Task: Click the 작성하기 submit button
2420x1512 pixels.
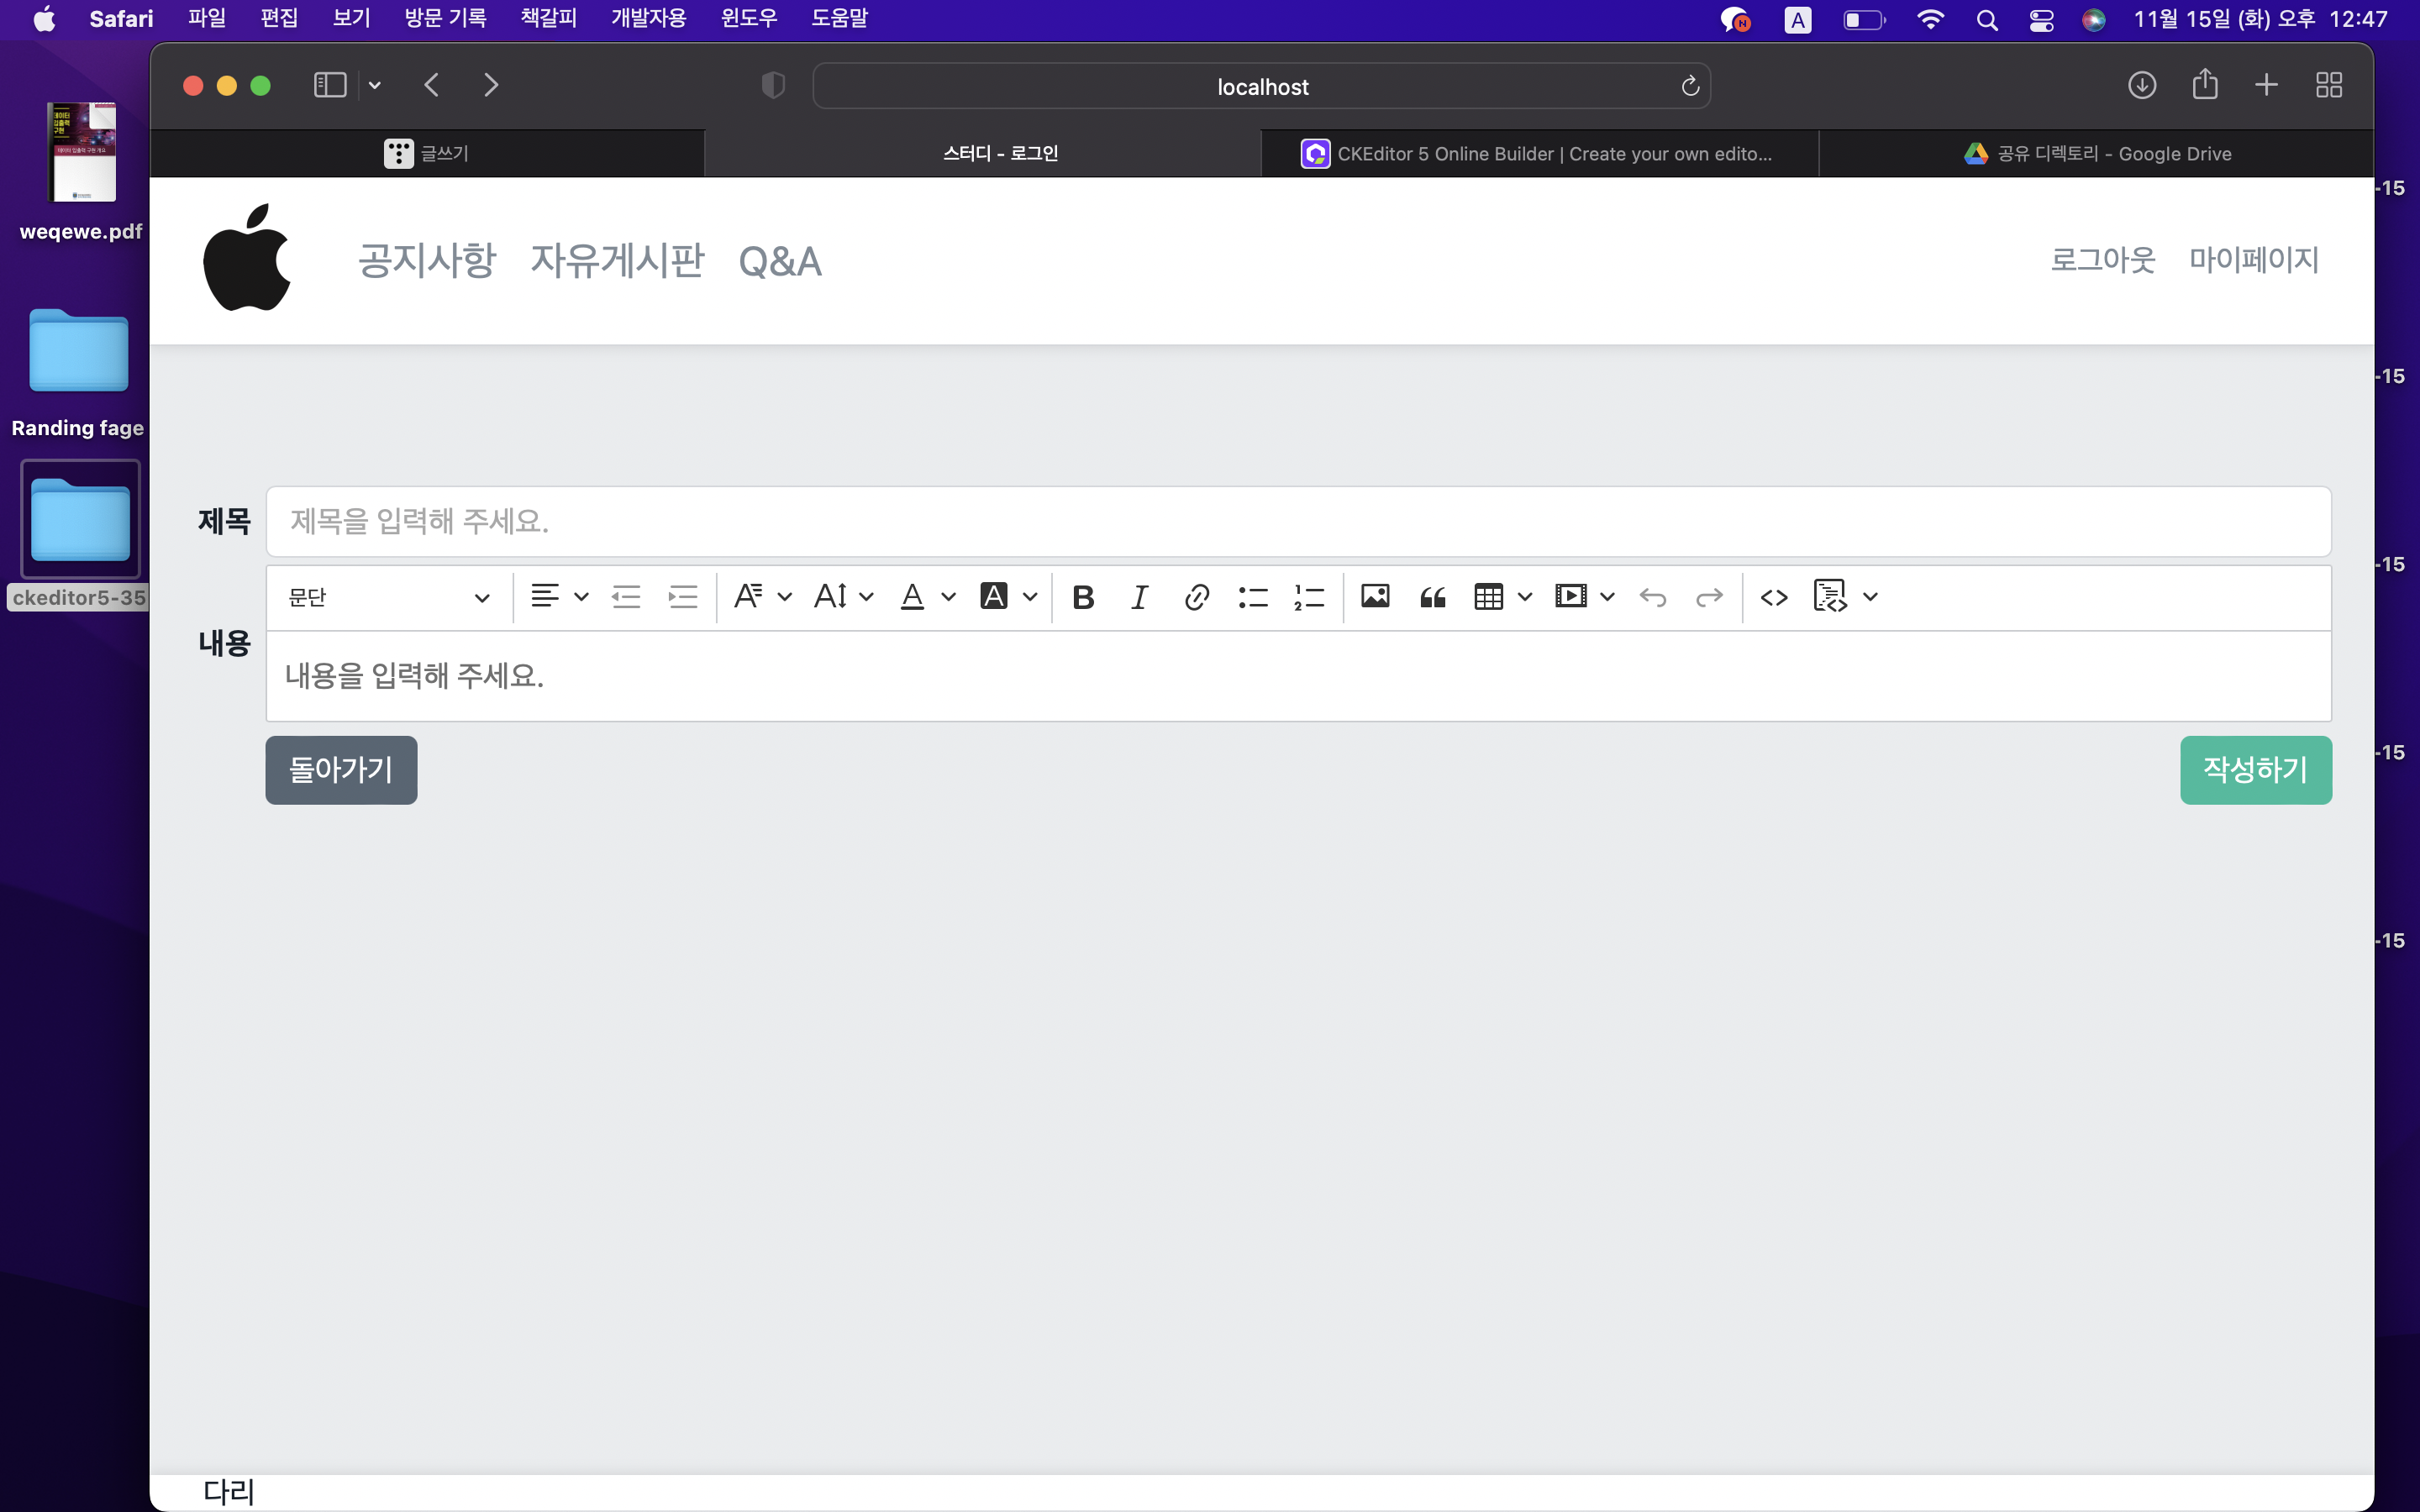Action: coord(2255,769)
